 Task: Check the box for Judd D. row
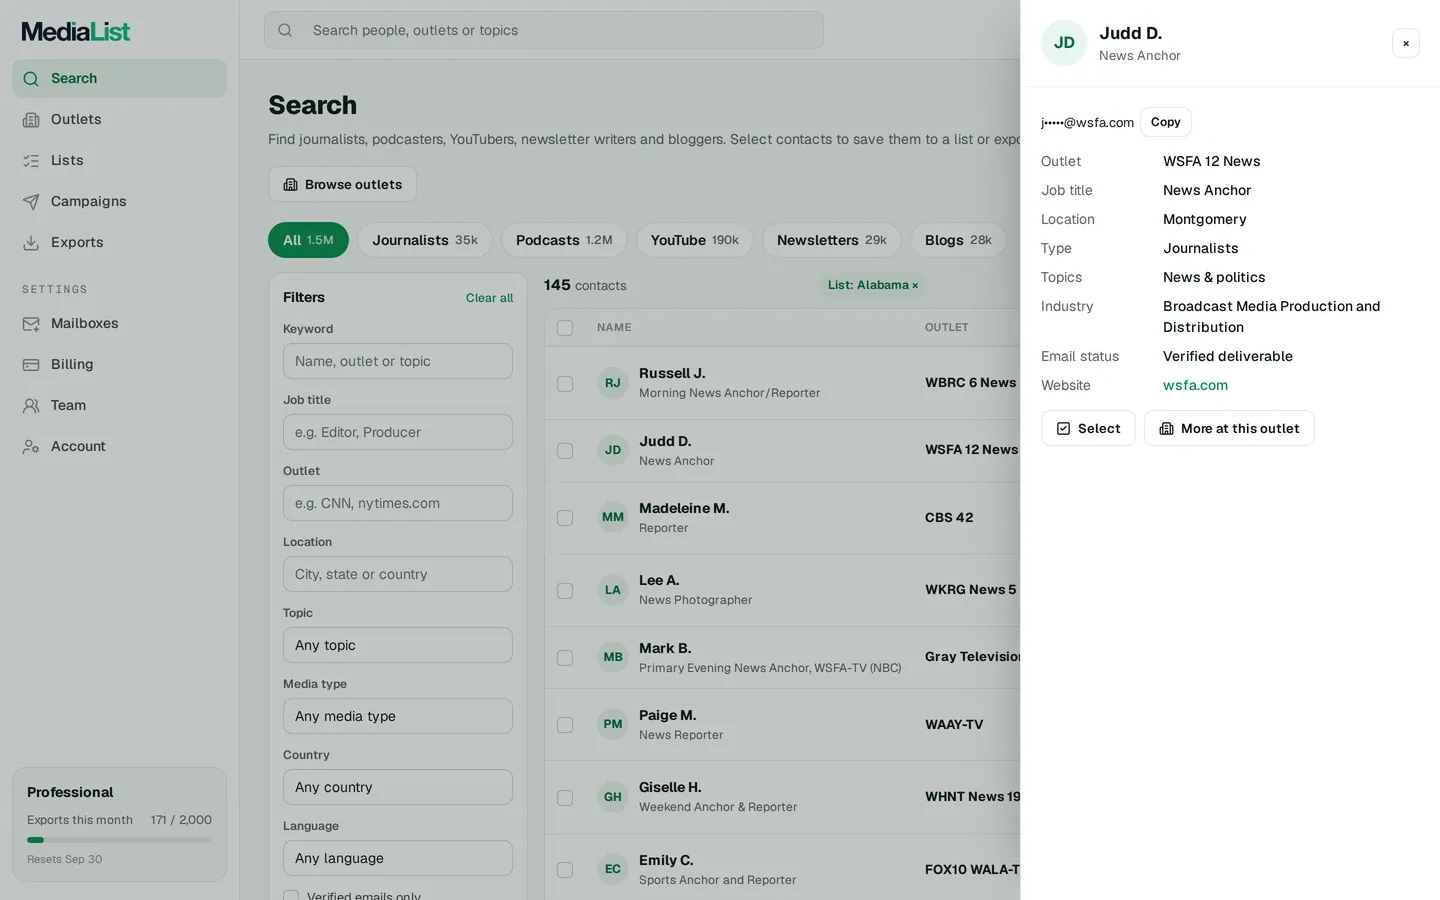[x=565, y=451]
